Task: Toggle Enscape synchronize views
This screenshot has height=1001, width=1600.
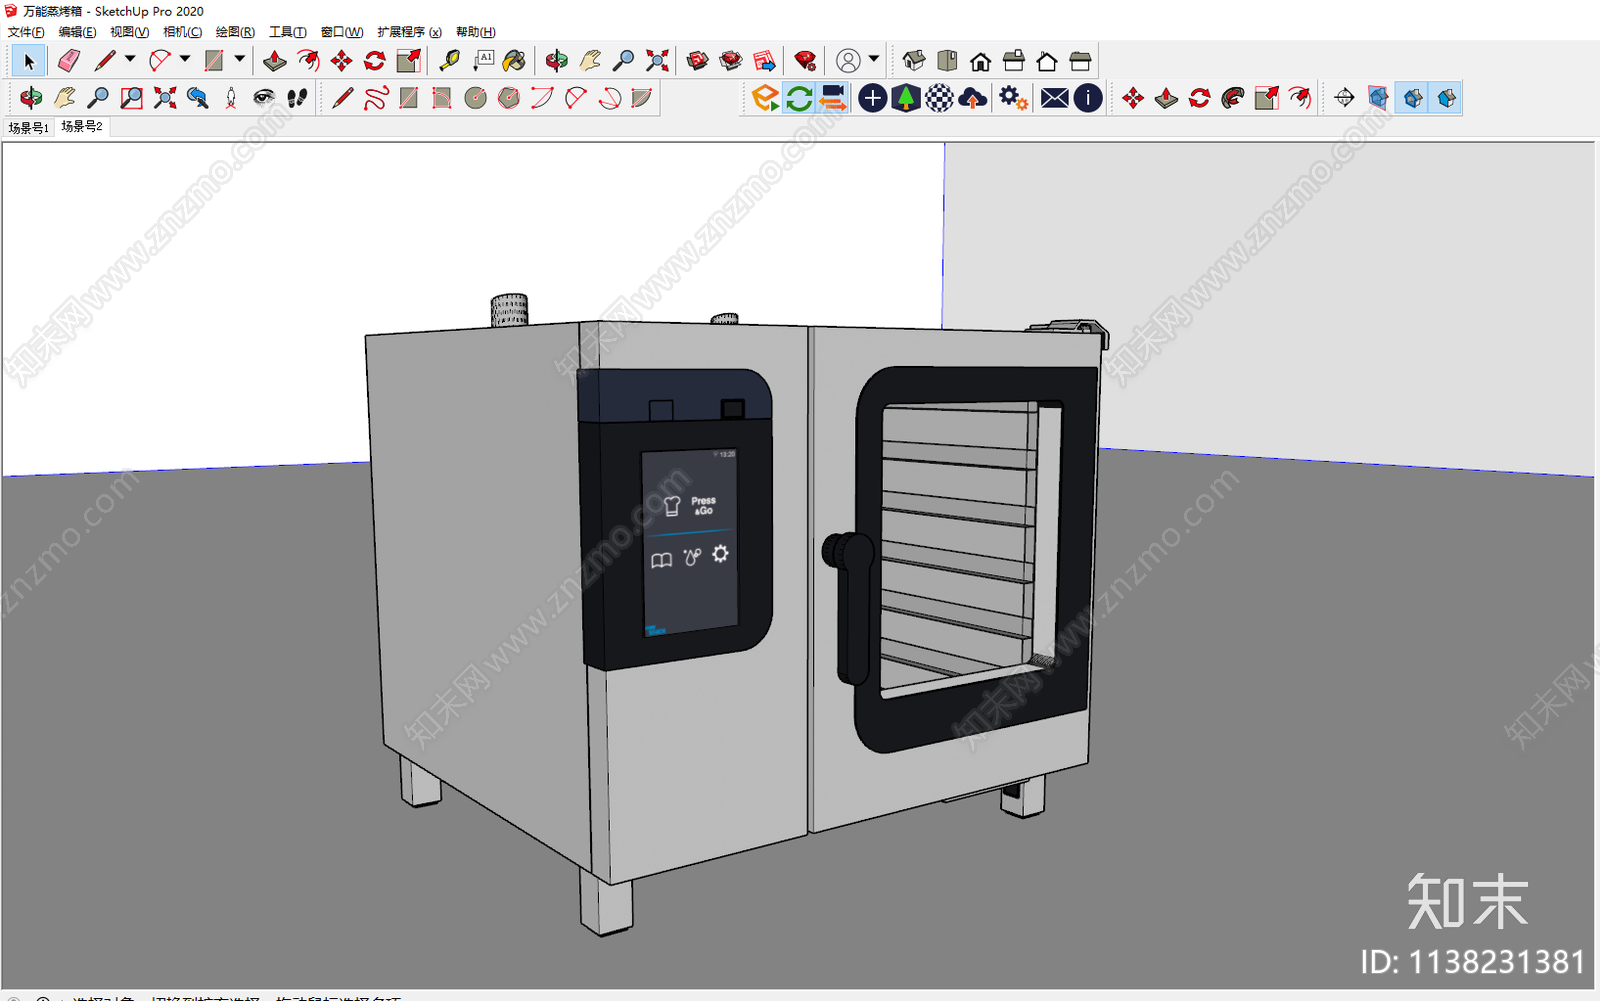Action: pos(832,98)
